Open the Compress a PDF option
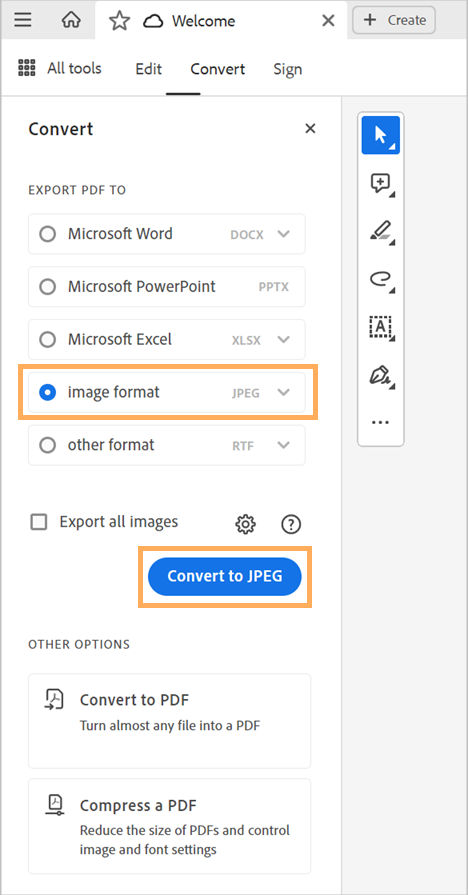This screenshot has height=895, width=468. click(x=170, y=826)
